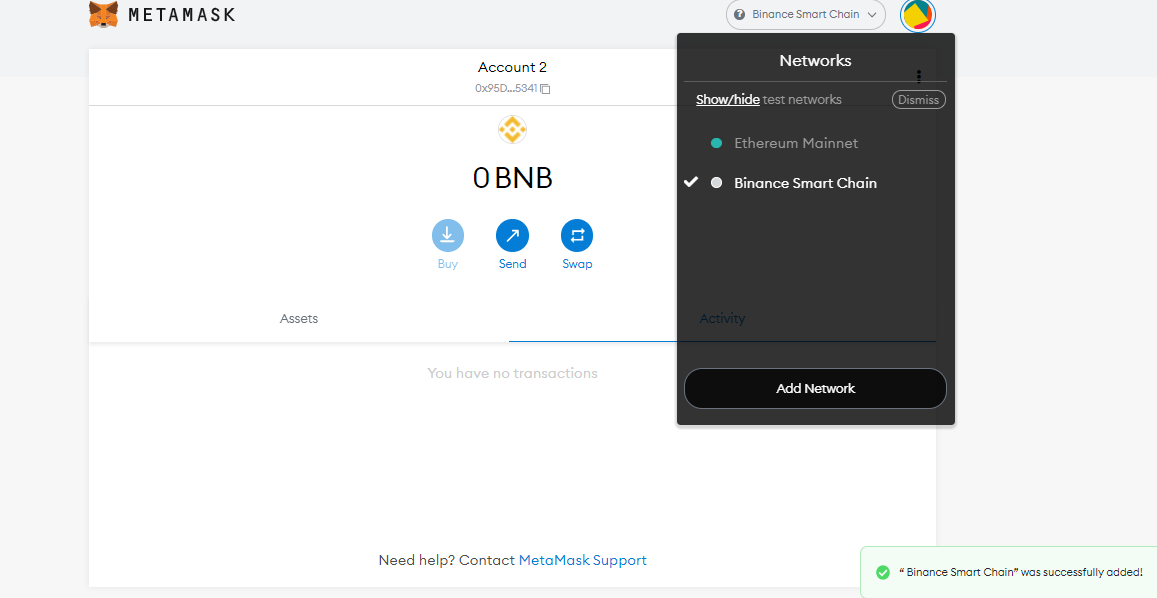The height and width of the screenshot is (598, 1157).
Task: Open the three-dot account options menu
Action: (x=919, y=76)
